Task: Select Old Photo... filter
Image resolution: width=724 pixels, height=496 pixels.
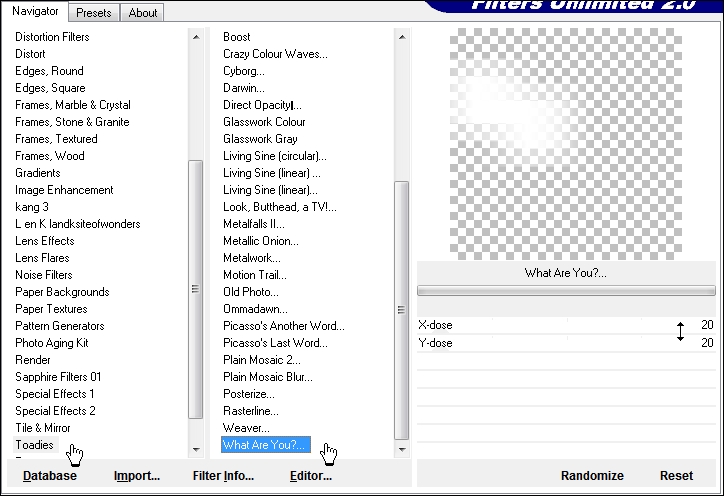Action: coord(251,292)
